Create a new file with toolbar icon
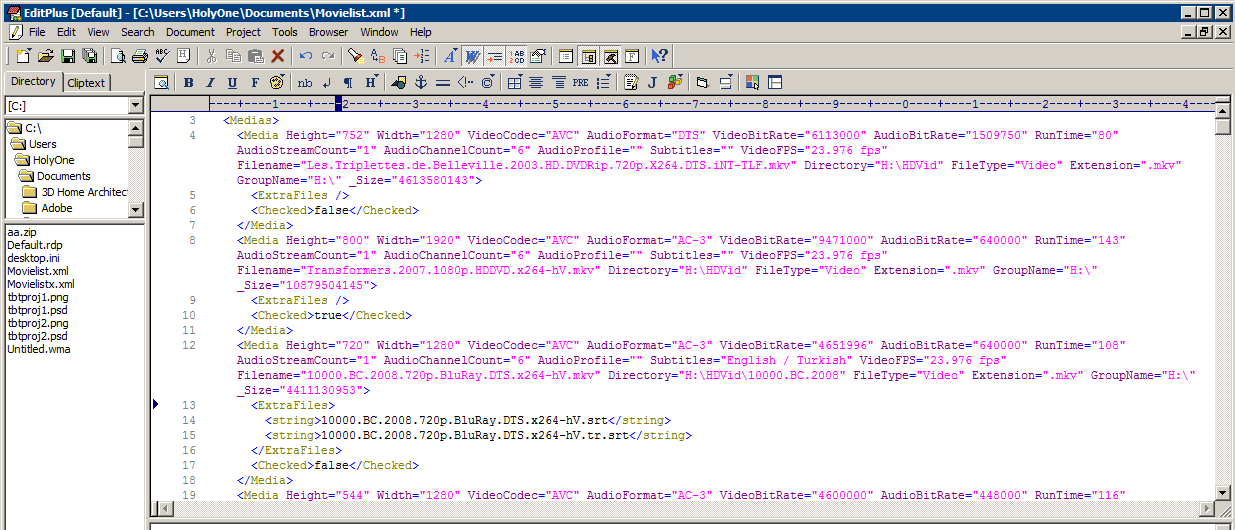This screenshot has height=530, width=1235. [x=23, y=56]
